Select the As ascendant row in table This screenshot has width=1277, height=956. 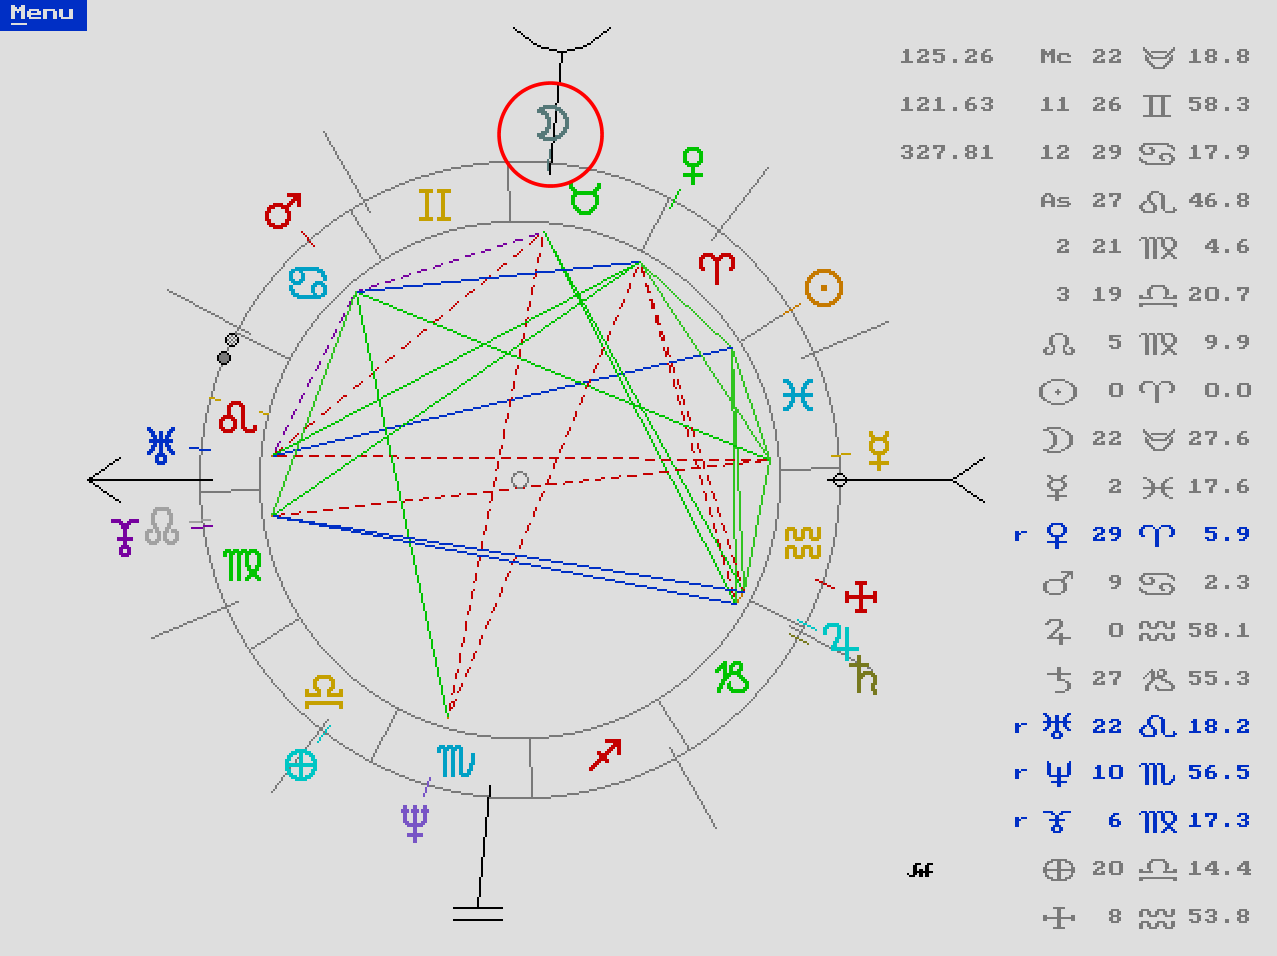click(1144, 201)
